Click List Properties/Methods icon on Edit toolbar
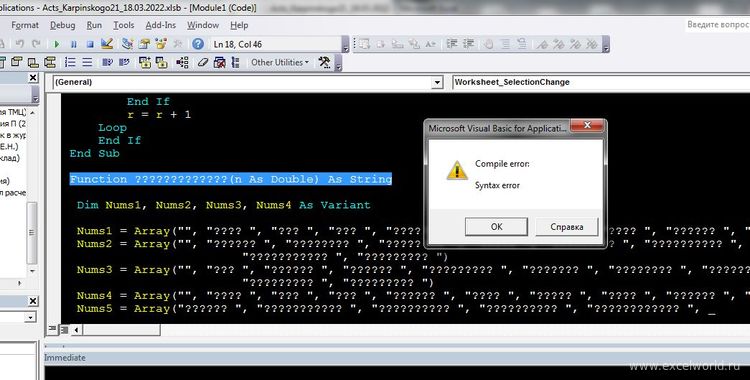The image size is (750, 380). coord(364,44)
